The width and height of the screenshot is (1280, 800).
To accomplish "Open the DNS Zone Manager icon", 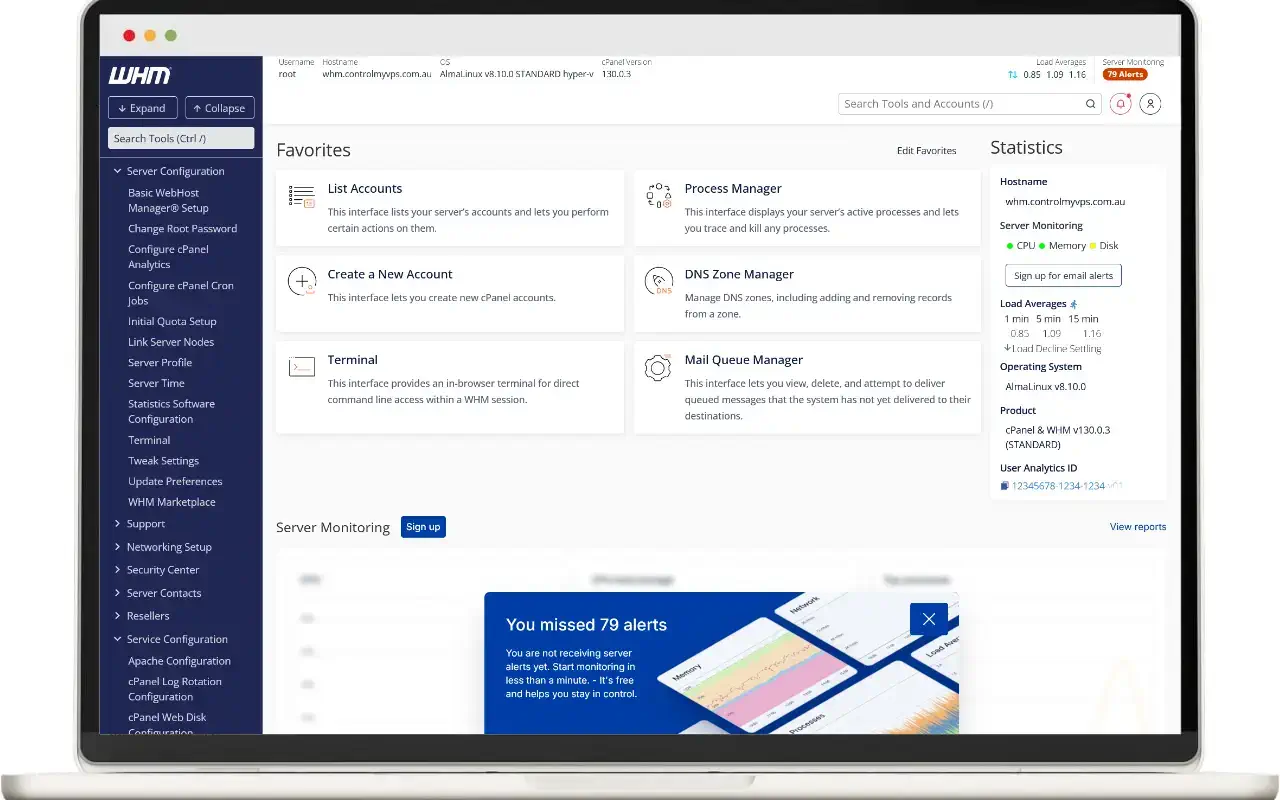I will coord(658,282).
